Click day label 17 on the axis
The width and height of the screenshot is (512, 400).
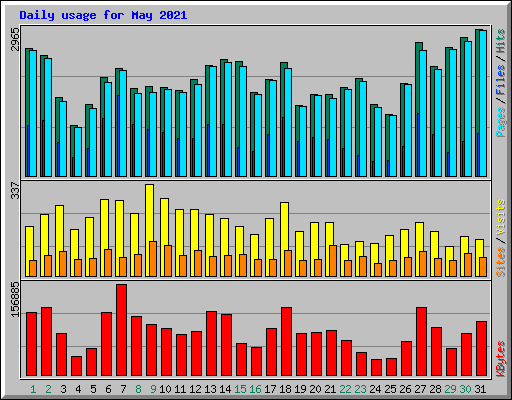[x=270, y=389]
